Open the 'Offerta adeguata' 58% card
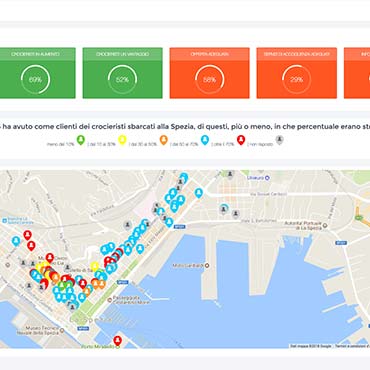 pyautogui.click(x=209, y=73)
